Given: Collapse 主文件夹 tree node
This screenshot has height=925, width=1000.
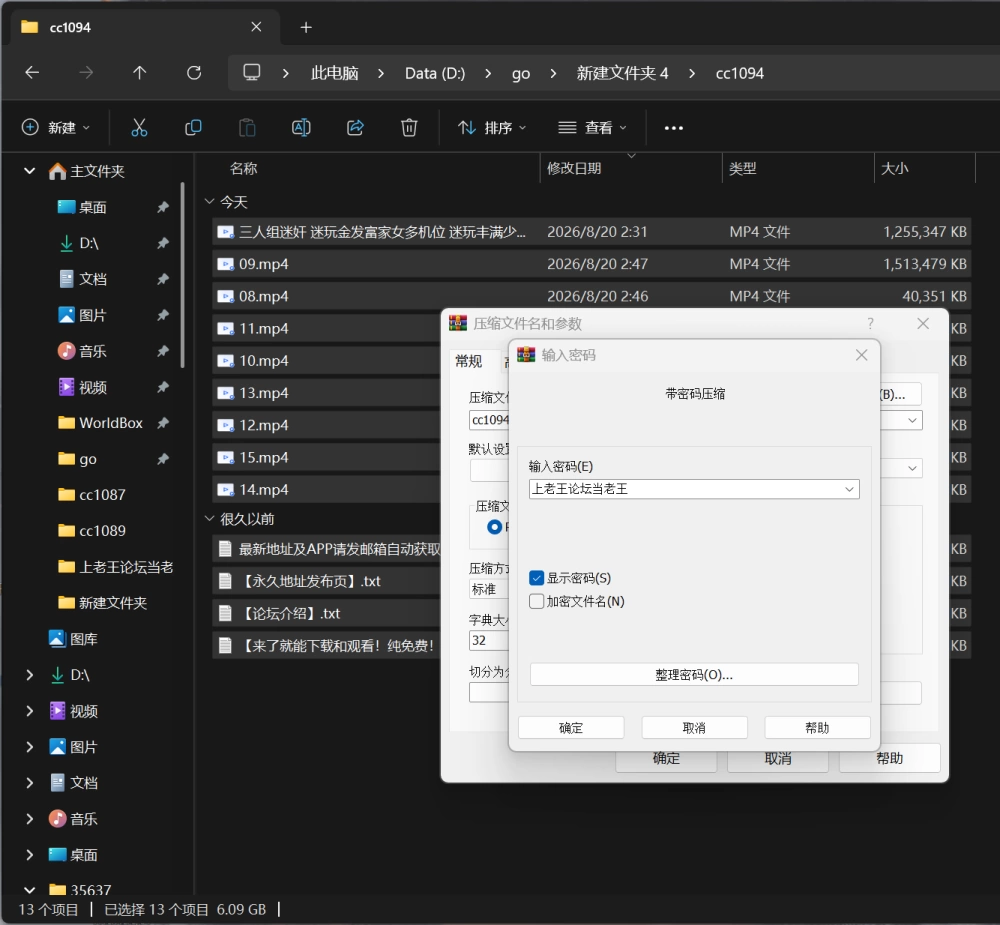Looking at the screenshot, I should pyautogui.click(x=29, y=170).
